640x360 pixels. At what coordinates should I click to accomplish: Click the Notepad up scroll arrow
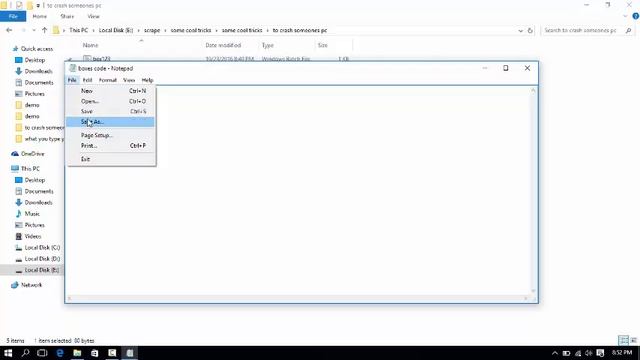pyautogui.click(x=533, y=90)
